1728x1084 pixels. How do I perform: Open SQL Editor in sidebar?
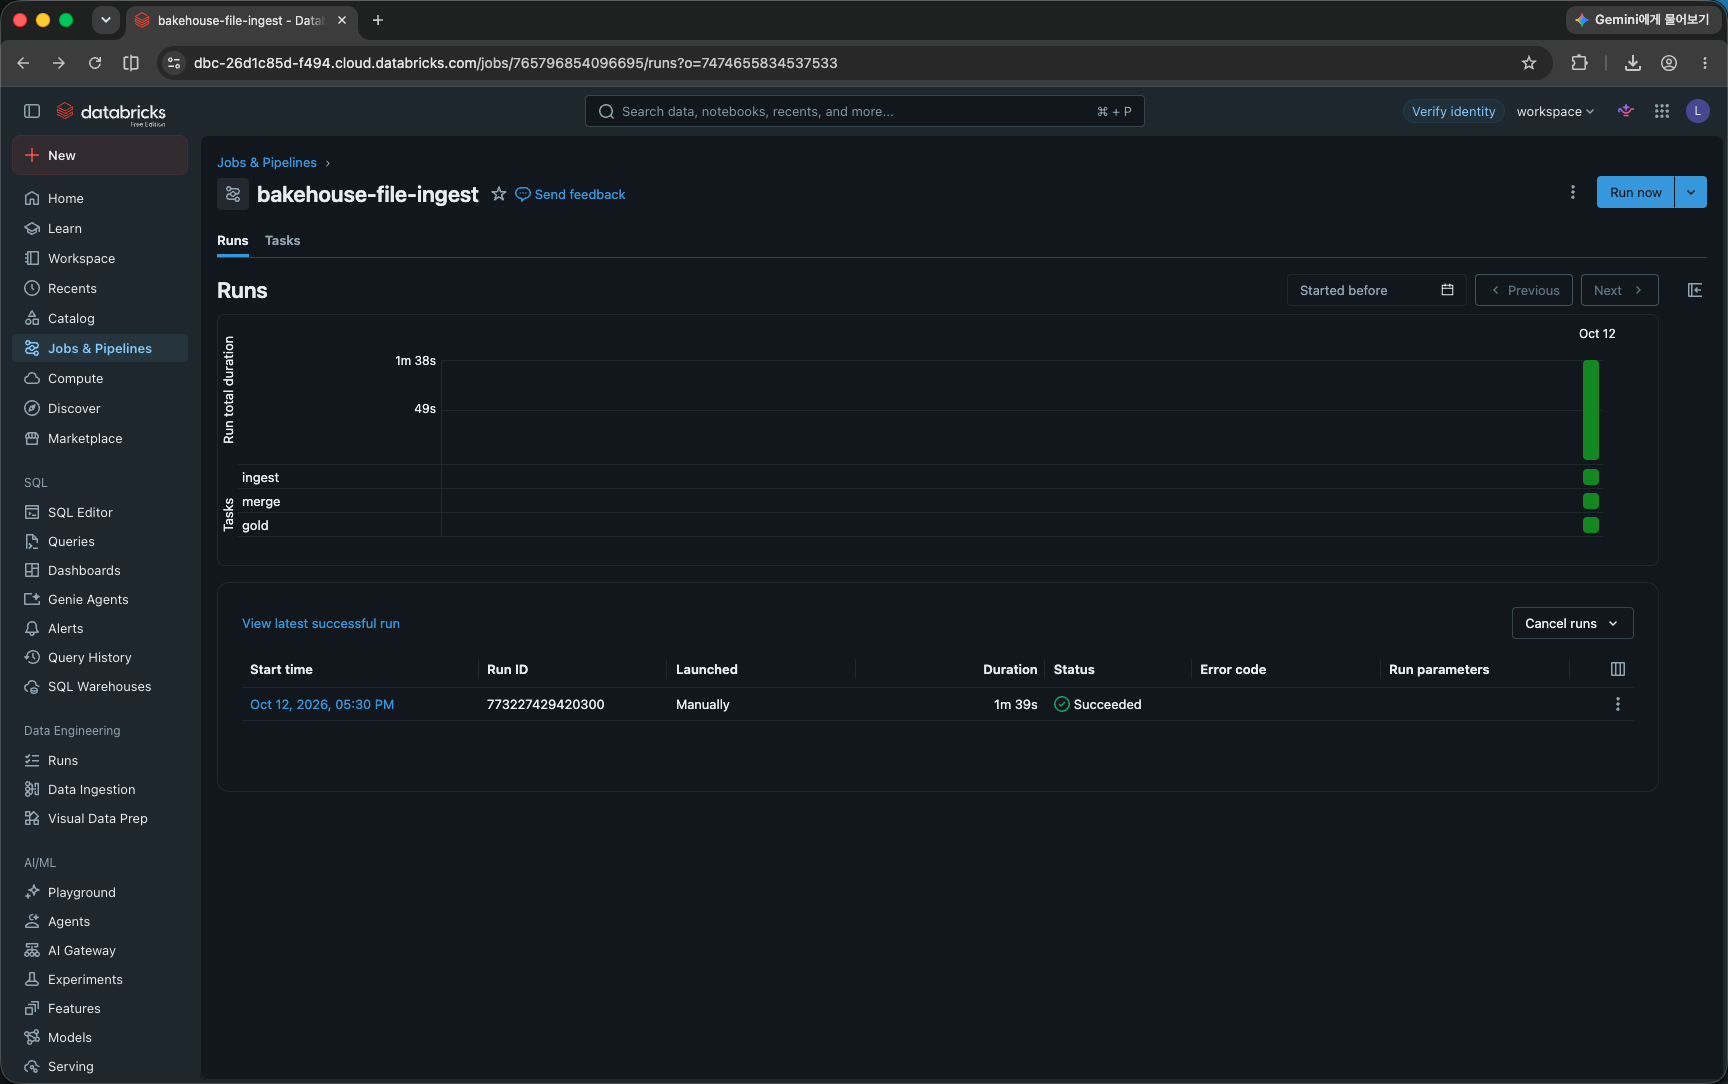[x=99, y=512]
